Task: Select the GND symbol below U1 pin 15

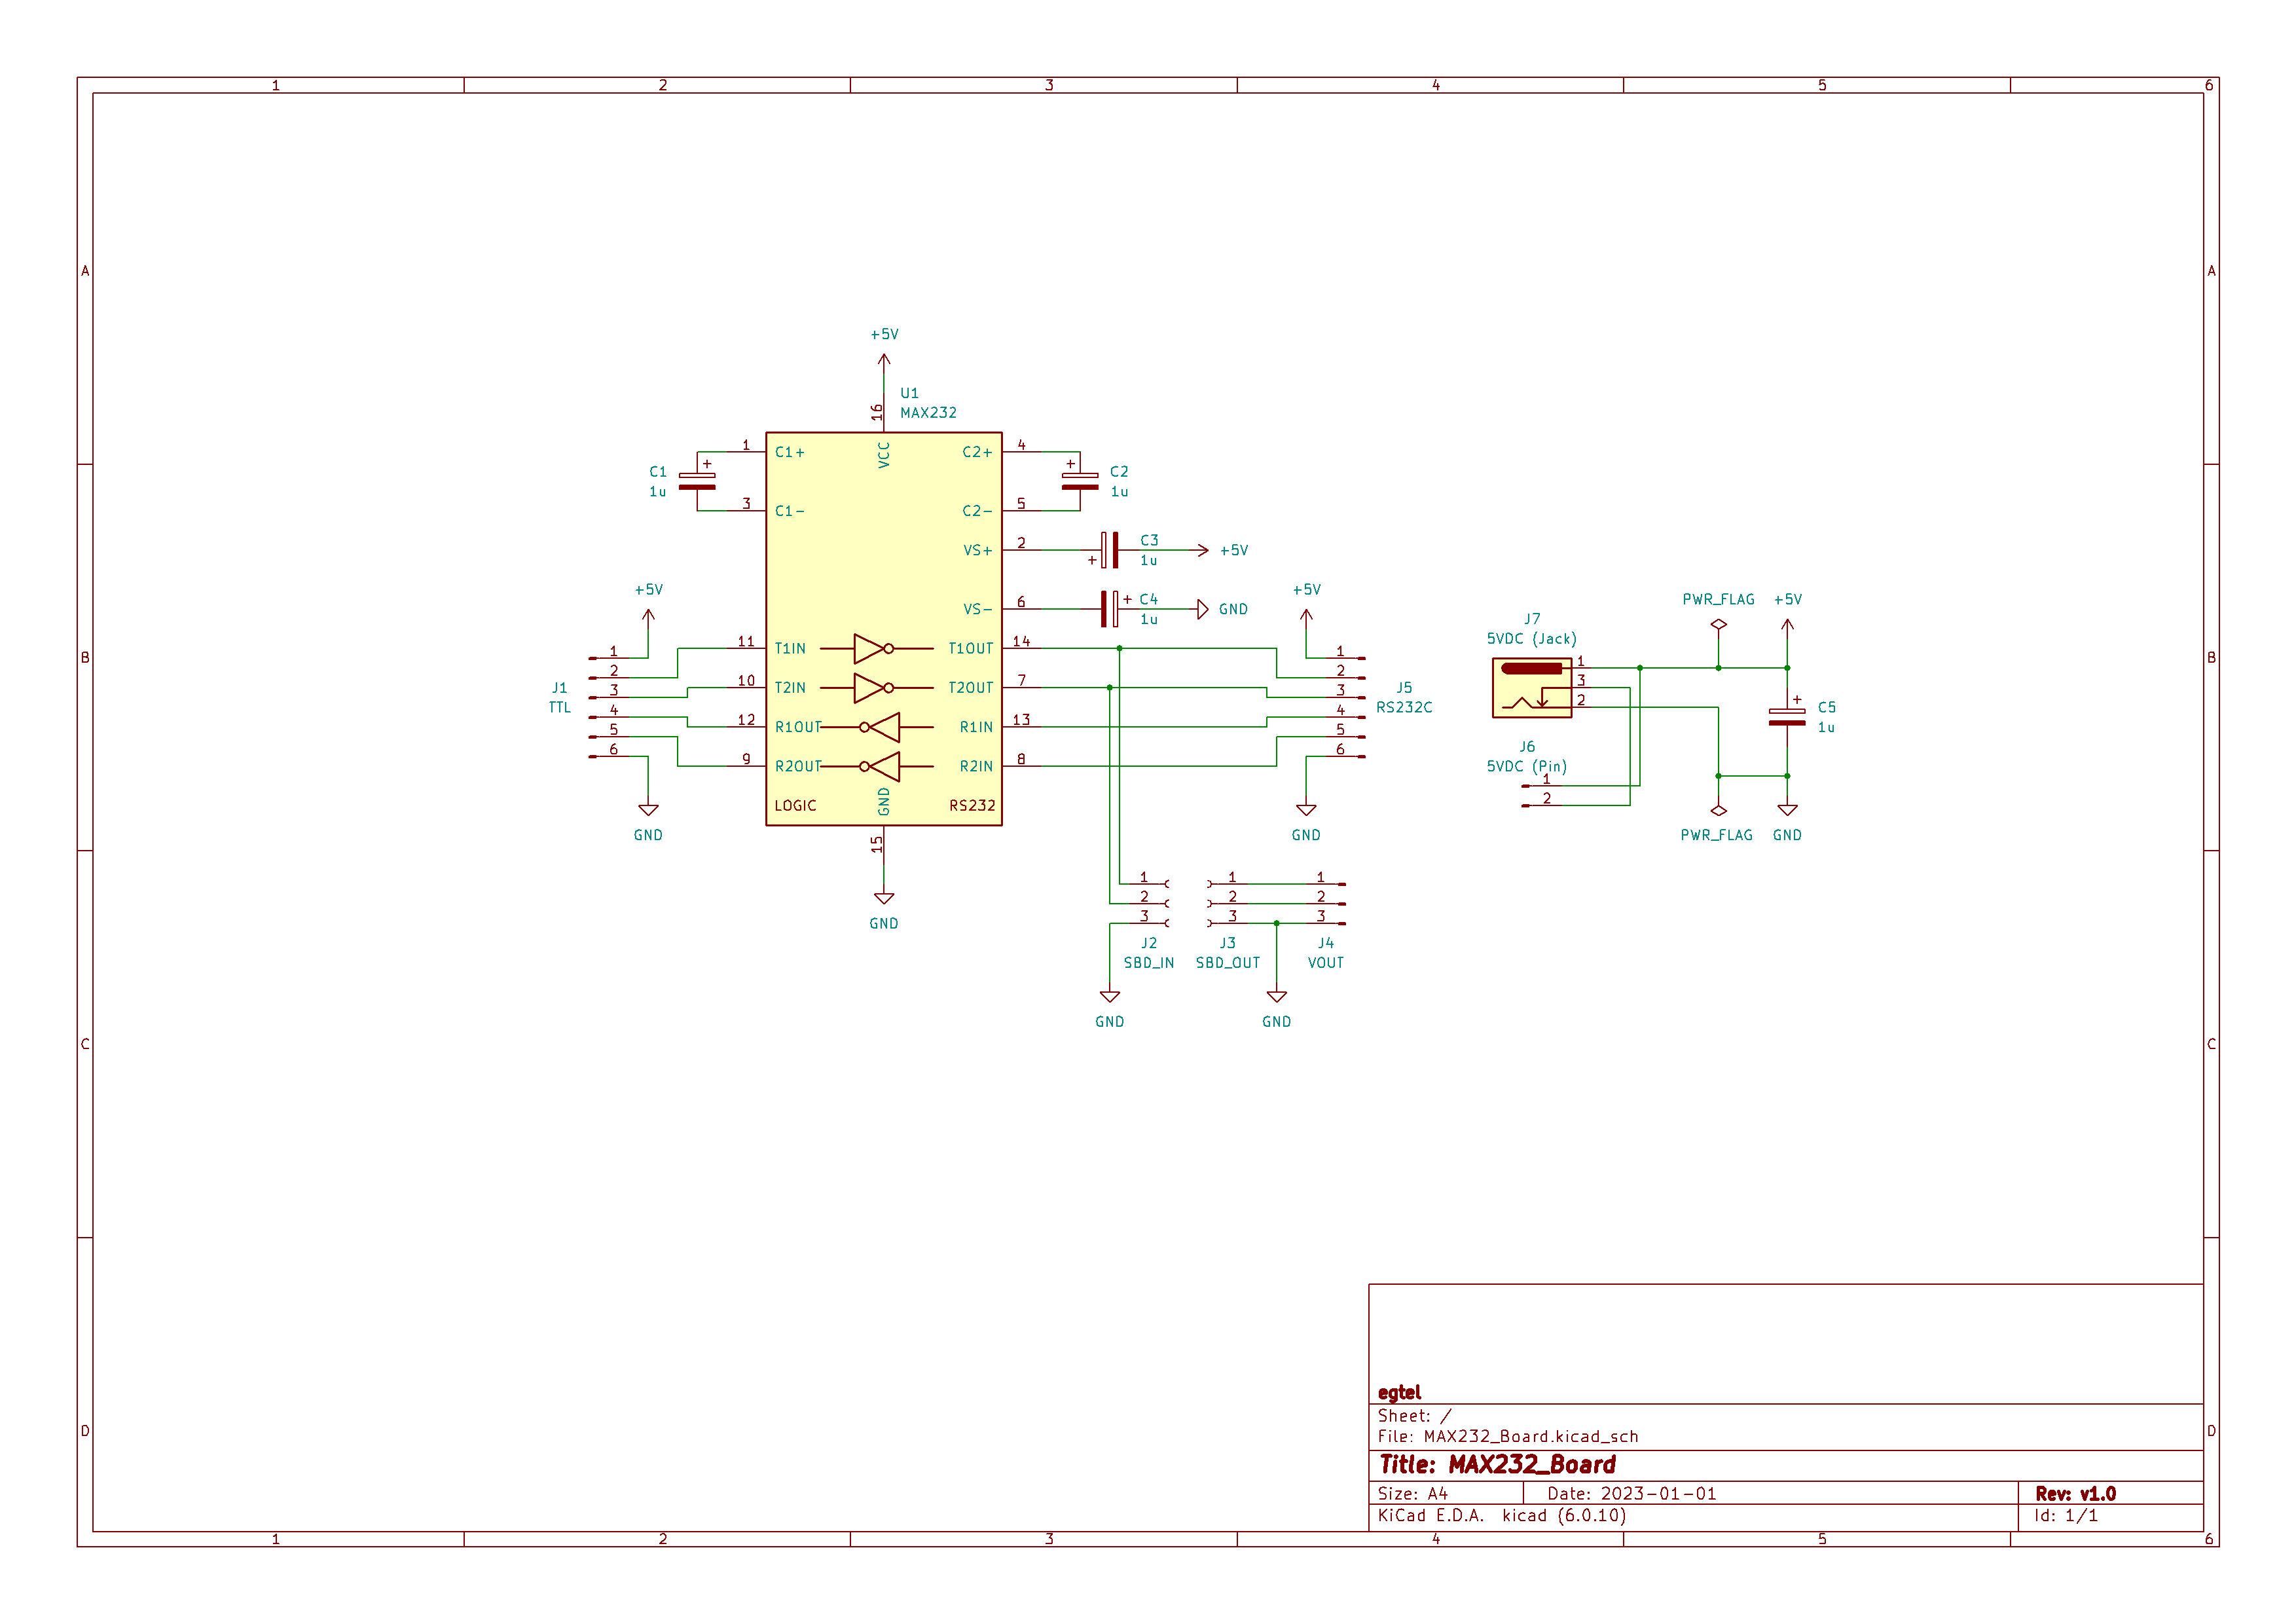Action: 883,898
